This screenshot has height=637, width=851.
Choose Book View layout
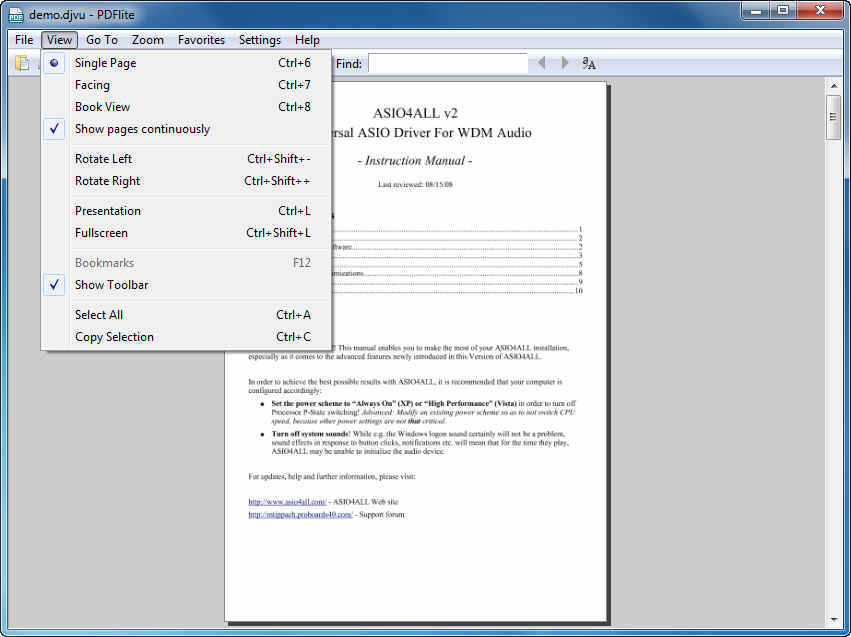187,107
